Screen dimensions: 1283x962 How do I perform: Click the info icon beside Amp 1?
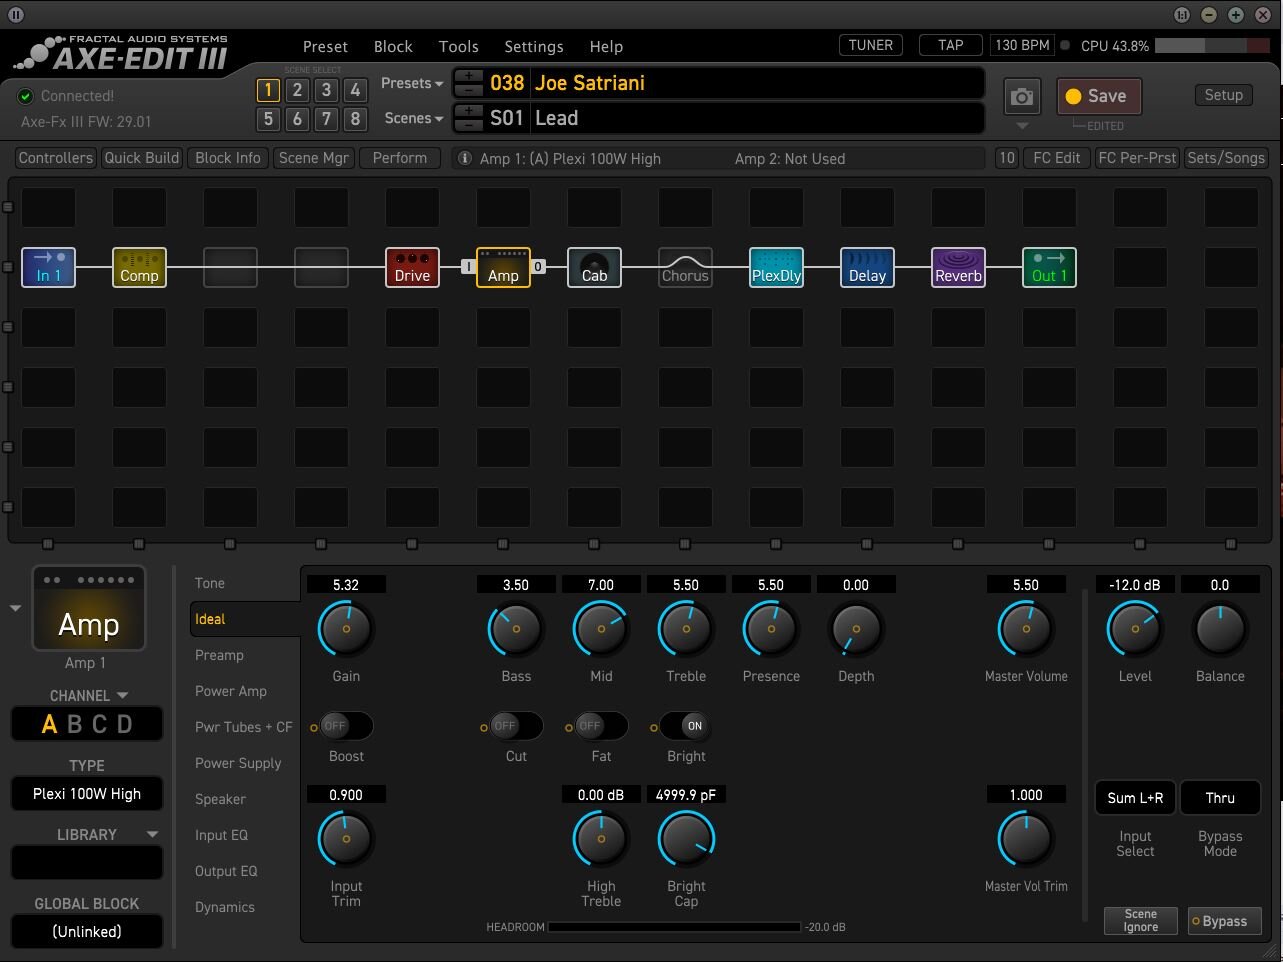pyautogui.click(x=464, y=158)
